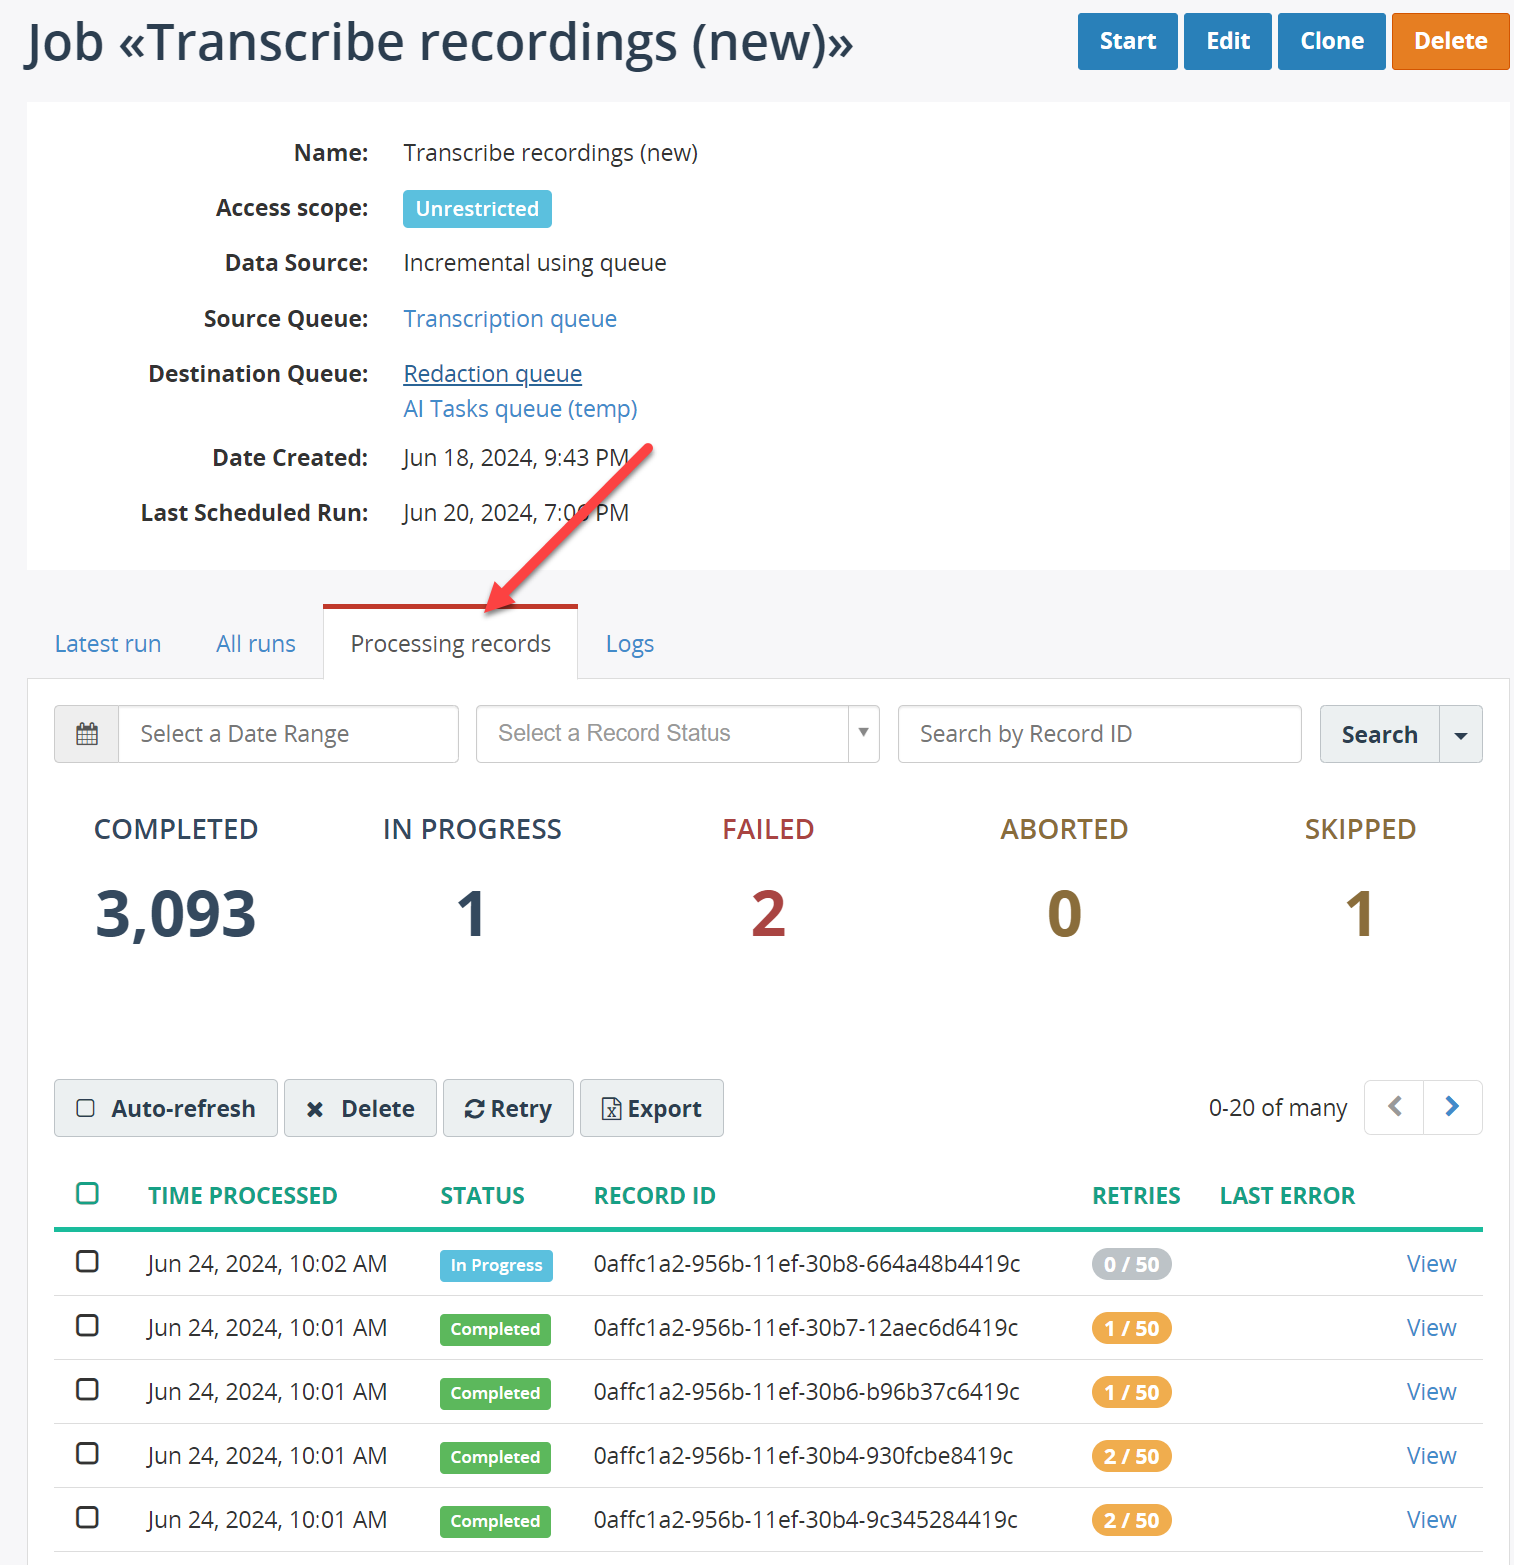Click the FAILED count of 2
This screenshot has height=1565, width=1514.
click(768, 914)
